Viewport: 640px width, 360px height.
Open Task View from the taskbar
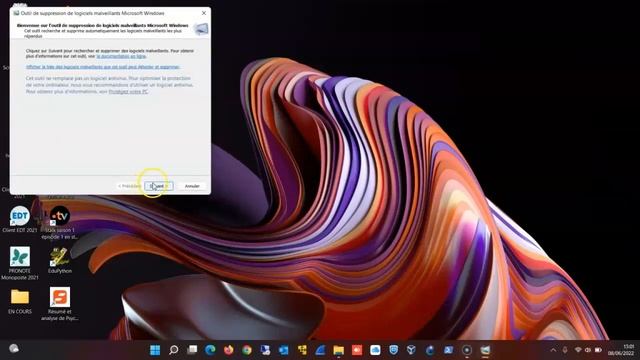(192, 350)
